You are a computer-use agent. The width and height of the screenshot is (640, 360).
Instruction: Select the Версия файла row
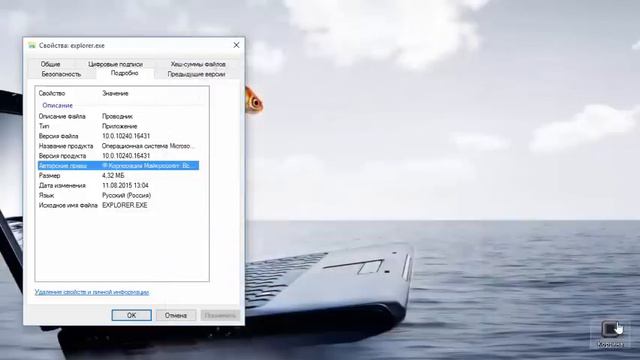click(118, 136)
